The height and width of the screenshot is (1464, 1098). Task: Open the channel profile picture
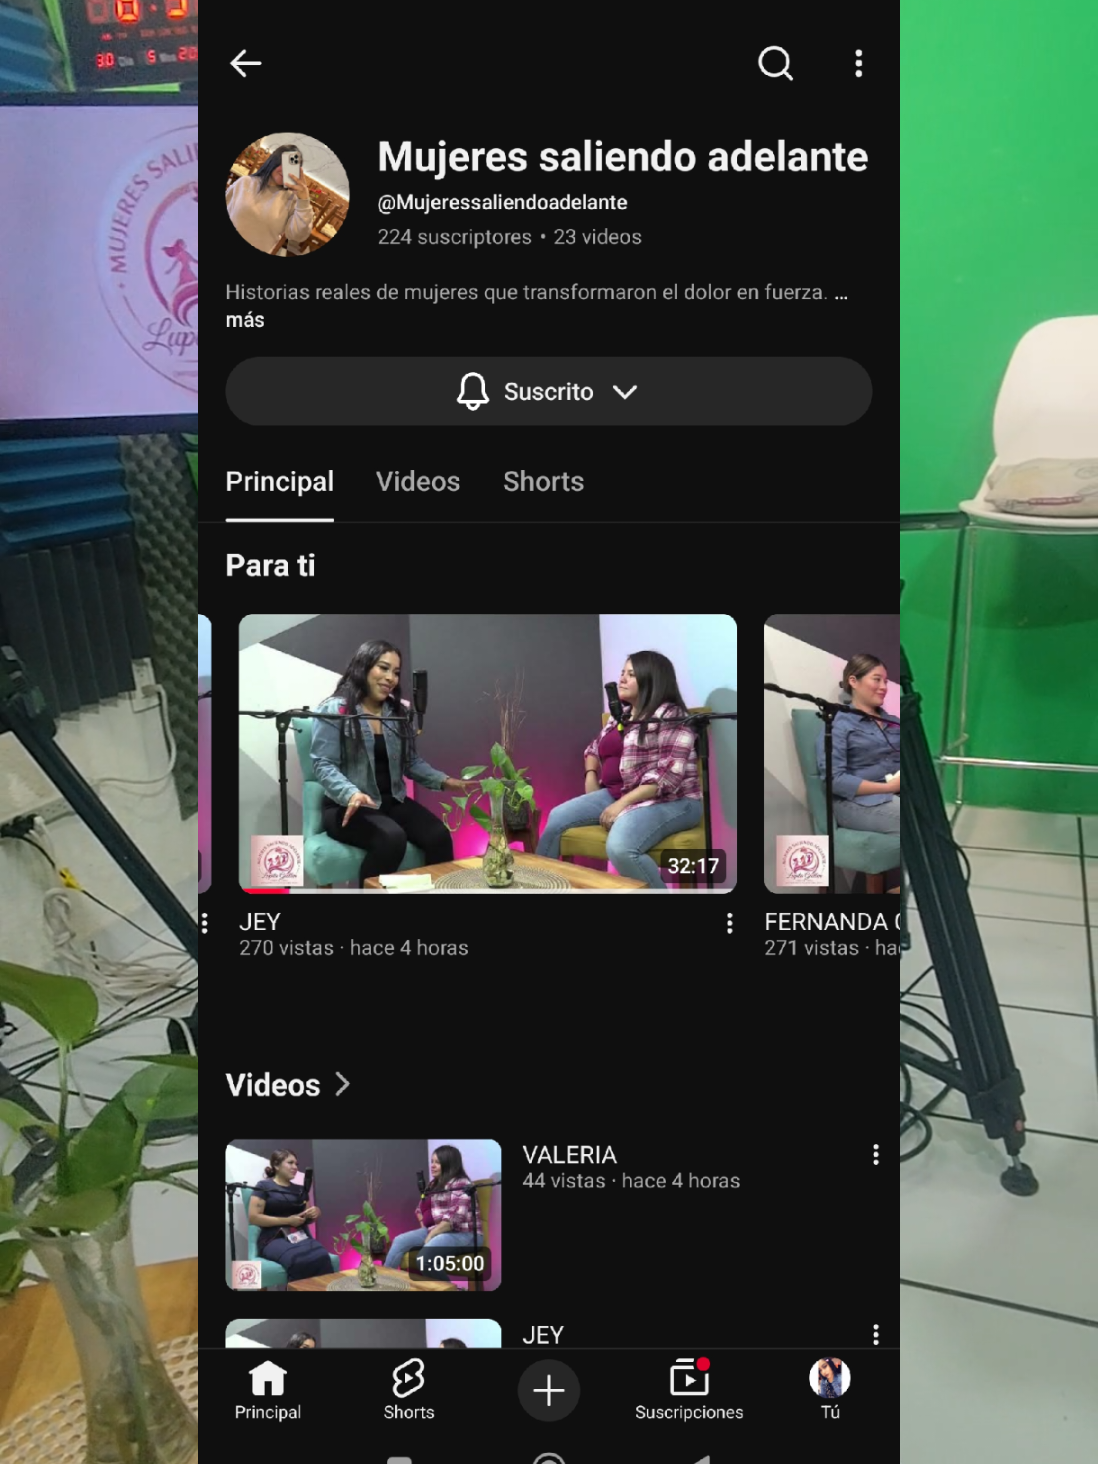pyautogui.click(x=288, y=194)
